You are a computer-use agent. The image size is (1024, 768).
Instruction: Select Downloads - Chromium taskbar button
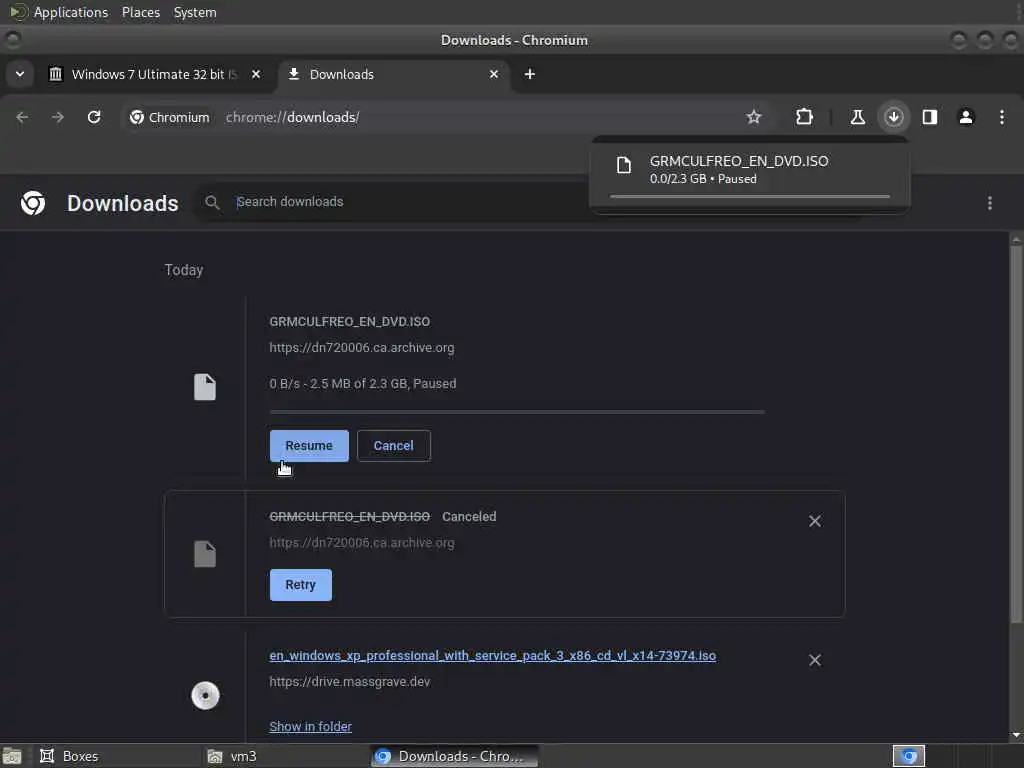point(455,756)
